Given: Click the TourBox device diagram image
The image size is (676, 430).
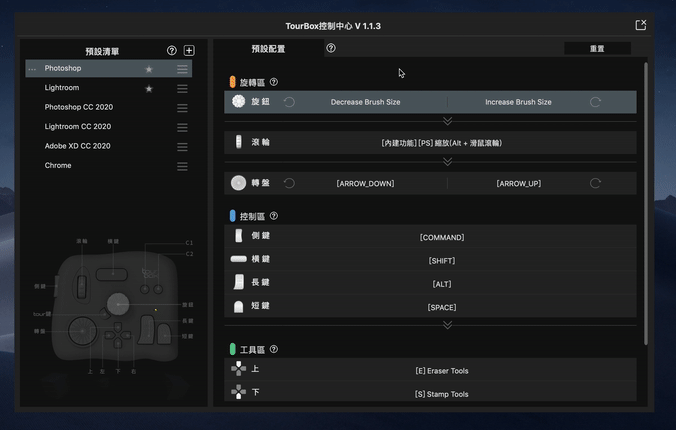Looking at the screenshot, I should 114,304.
